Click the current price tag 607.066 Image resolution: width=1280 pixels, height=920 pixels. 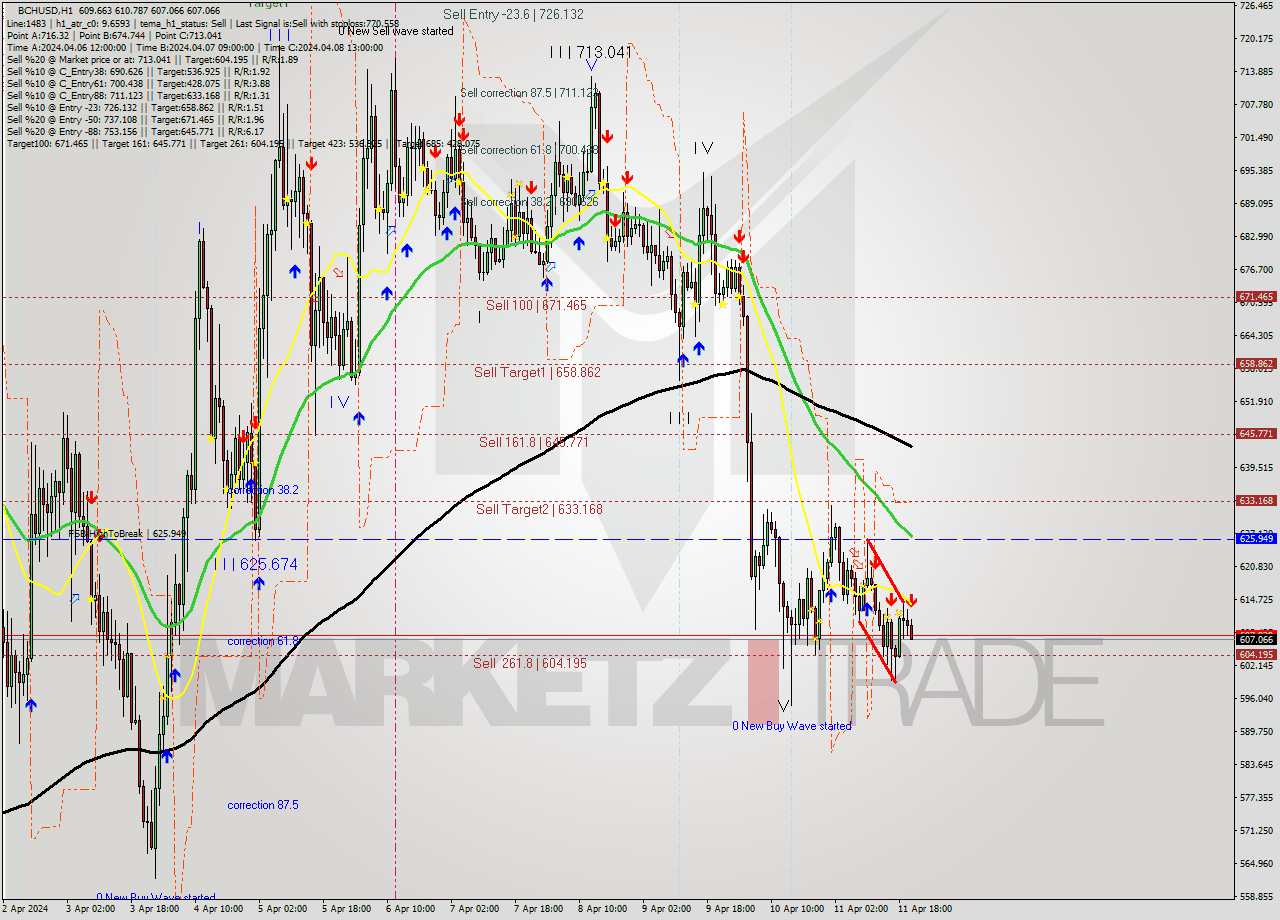tap(1256, 639)
